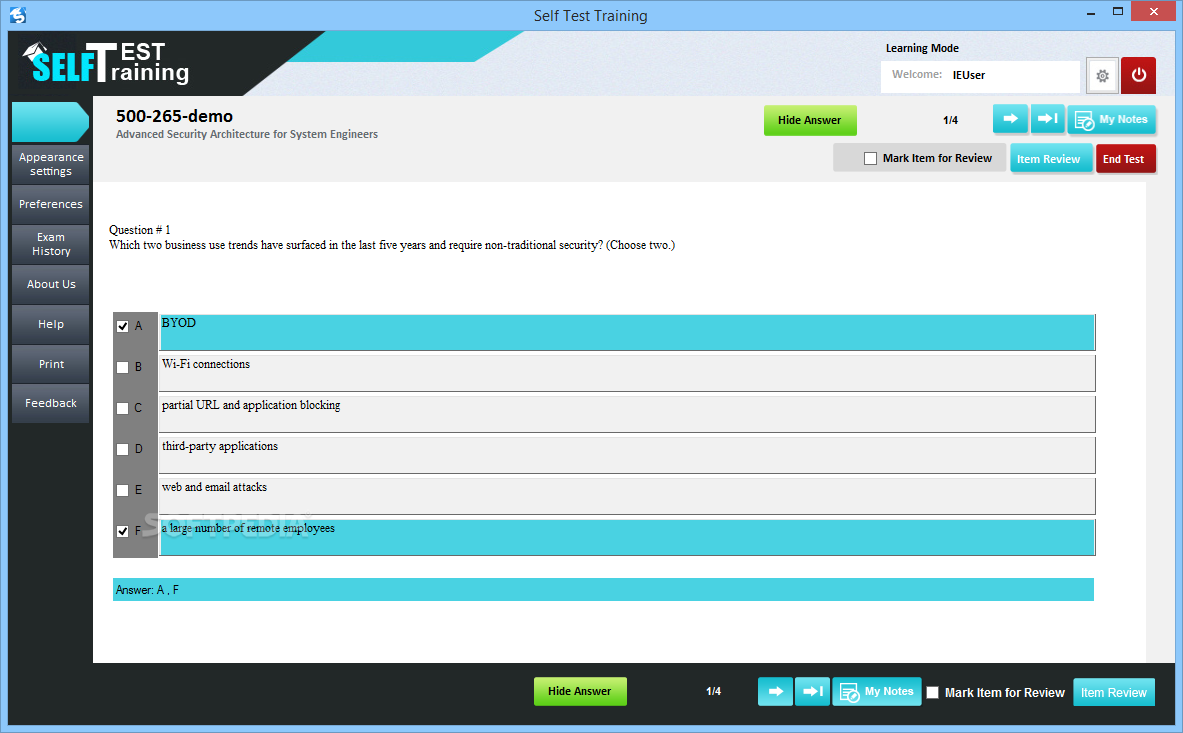This screenshot has height=733, width=1183.
Task: Click the top 1/4 question counter
Action: click(950, 120)
